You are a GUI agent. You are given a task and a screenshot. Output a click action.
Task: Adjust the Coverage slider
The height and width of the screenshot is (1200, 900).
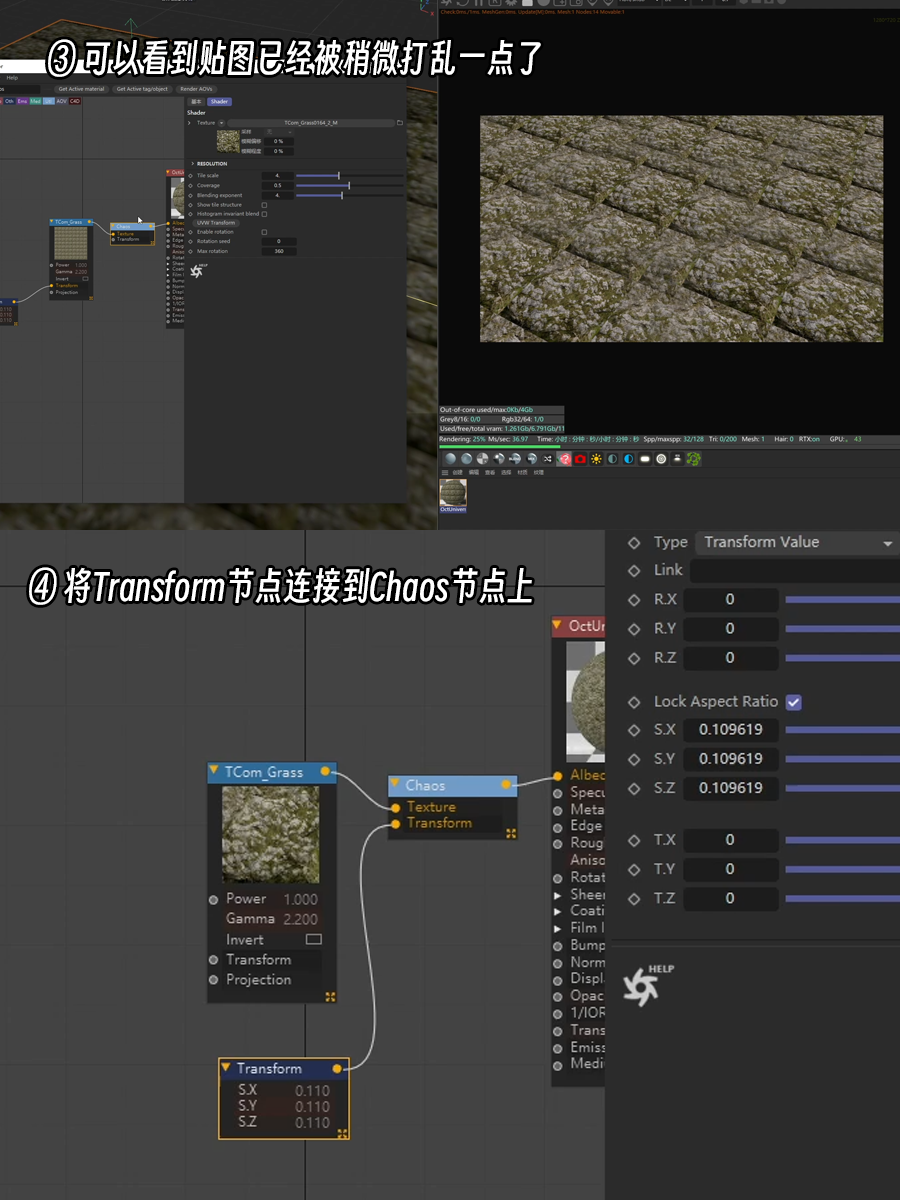[x=349, y=186]
